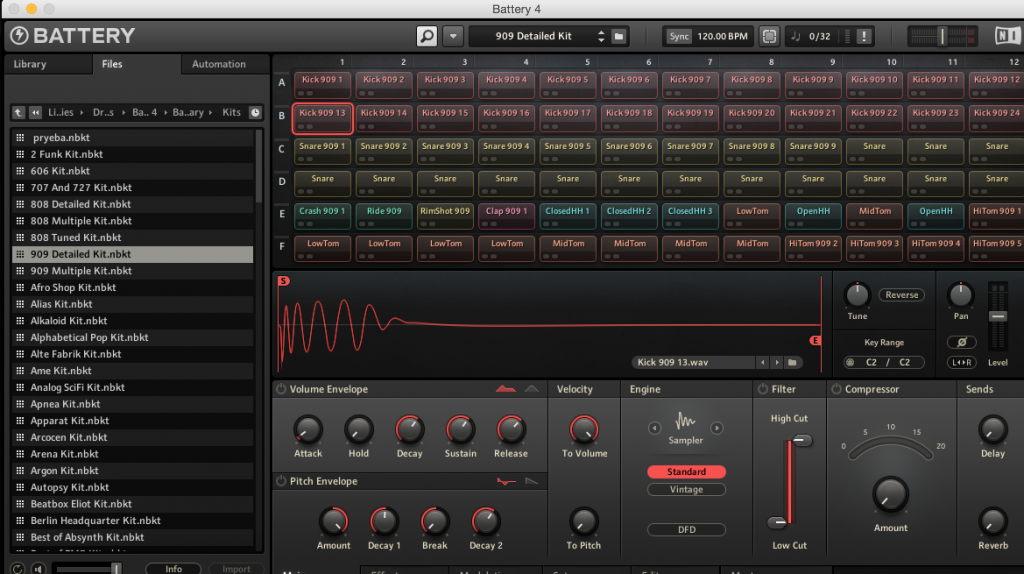Click the prehear speaker icon in browser footer
The image size is (1024, 574).
(39, 569)
